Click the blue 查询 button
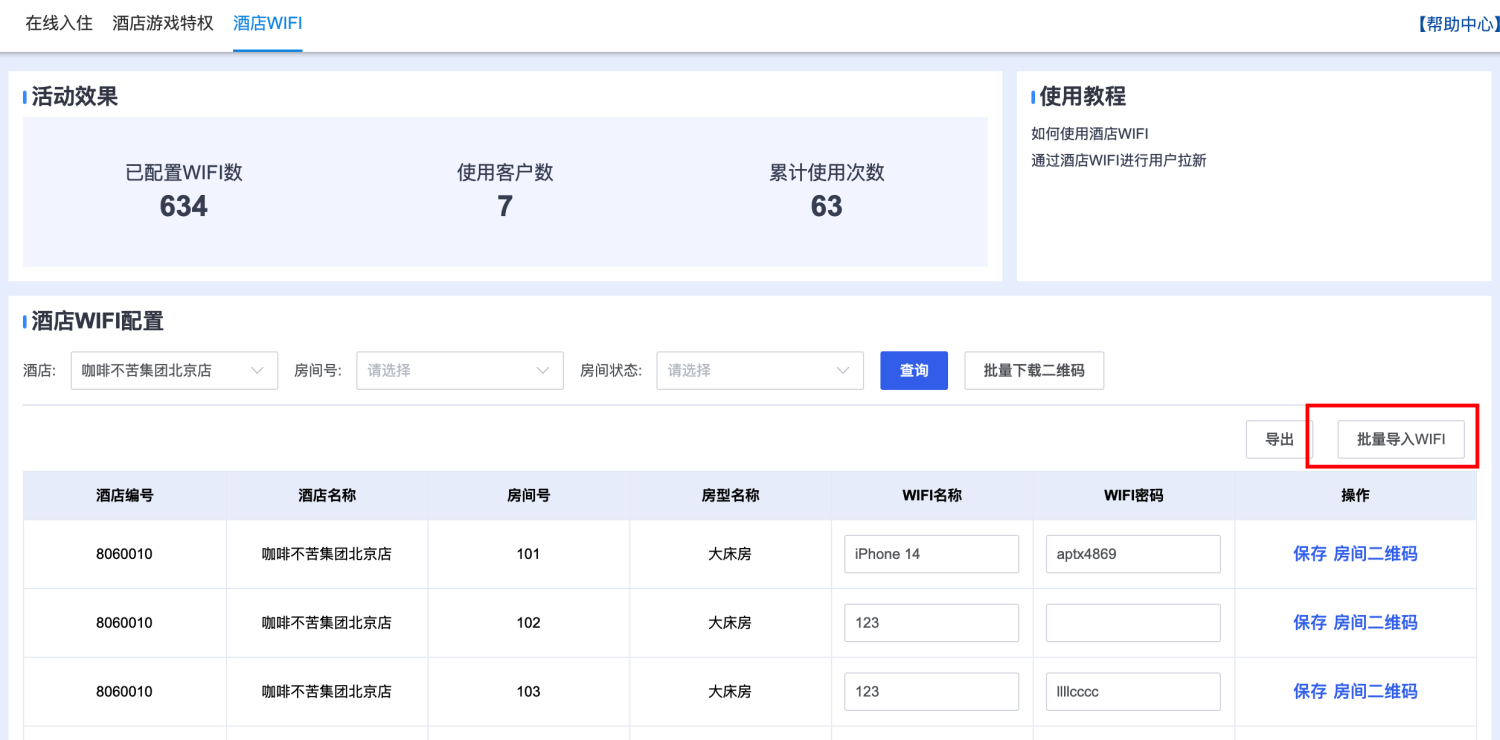This screenshot has width=1500, height=740. tap(914, 370)
